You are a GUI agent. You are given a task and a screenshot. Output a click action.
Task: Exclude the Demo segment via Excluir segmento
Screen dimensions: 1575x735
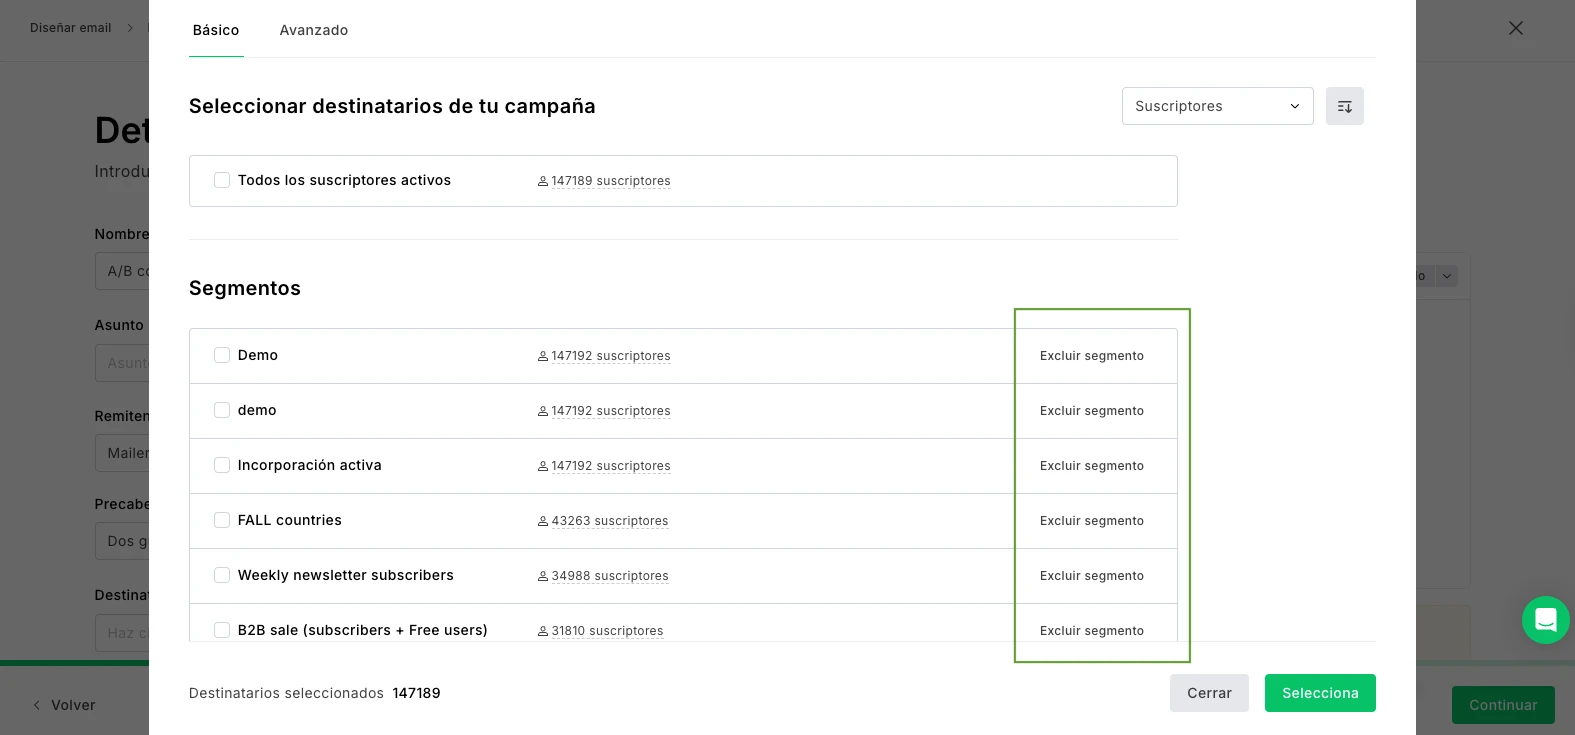(x=1091, y=356)
